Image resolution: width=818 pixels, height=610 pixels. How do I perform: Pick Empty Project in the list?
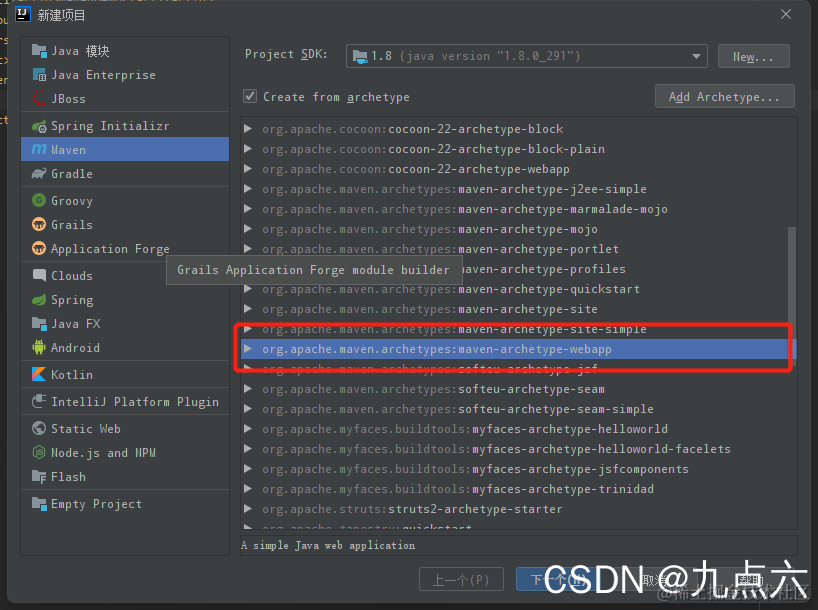125,504
